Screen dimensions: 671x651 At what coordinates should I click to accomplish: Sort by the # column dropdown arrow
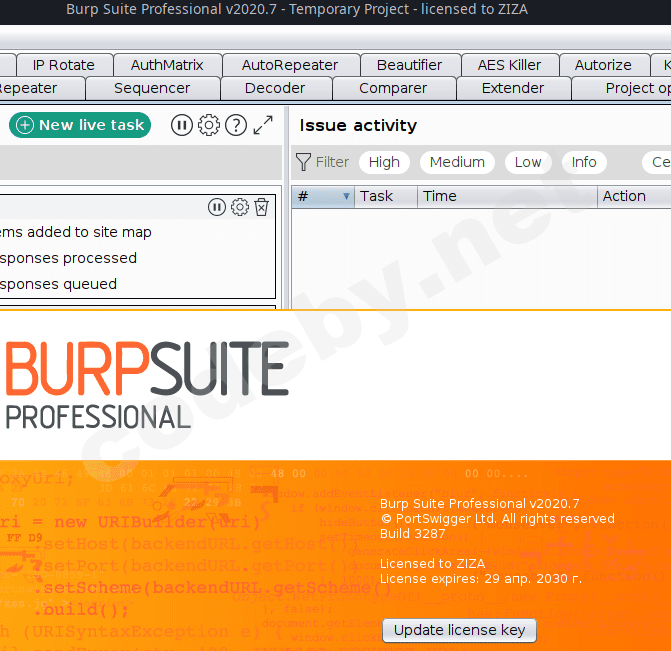[x=346, y=196]
